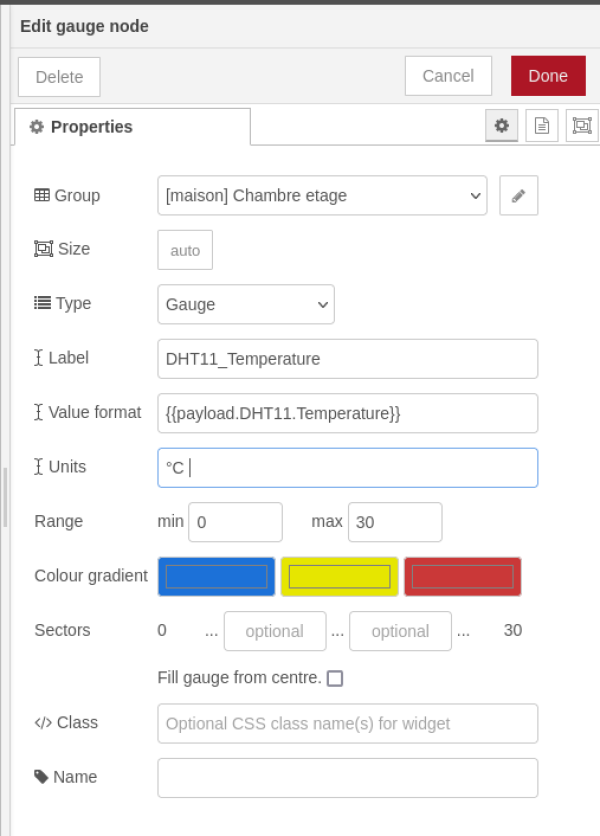Toggle Fill gauge from centre checkbox
The height and width of the screenshot is (836, 600).
pos(335,678)
